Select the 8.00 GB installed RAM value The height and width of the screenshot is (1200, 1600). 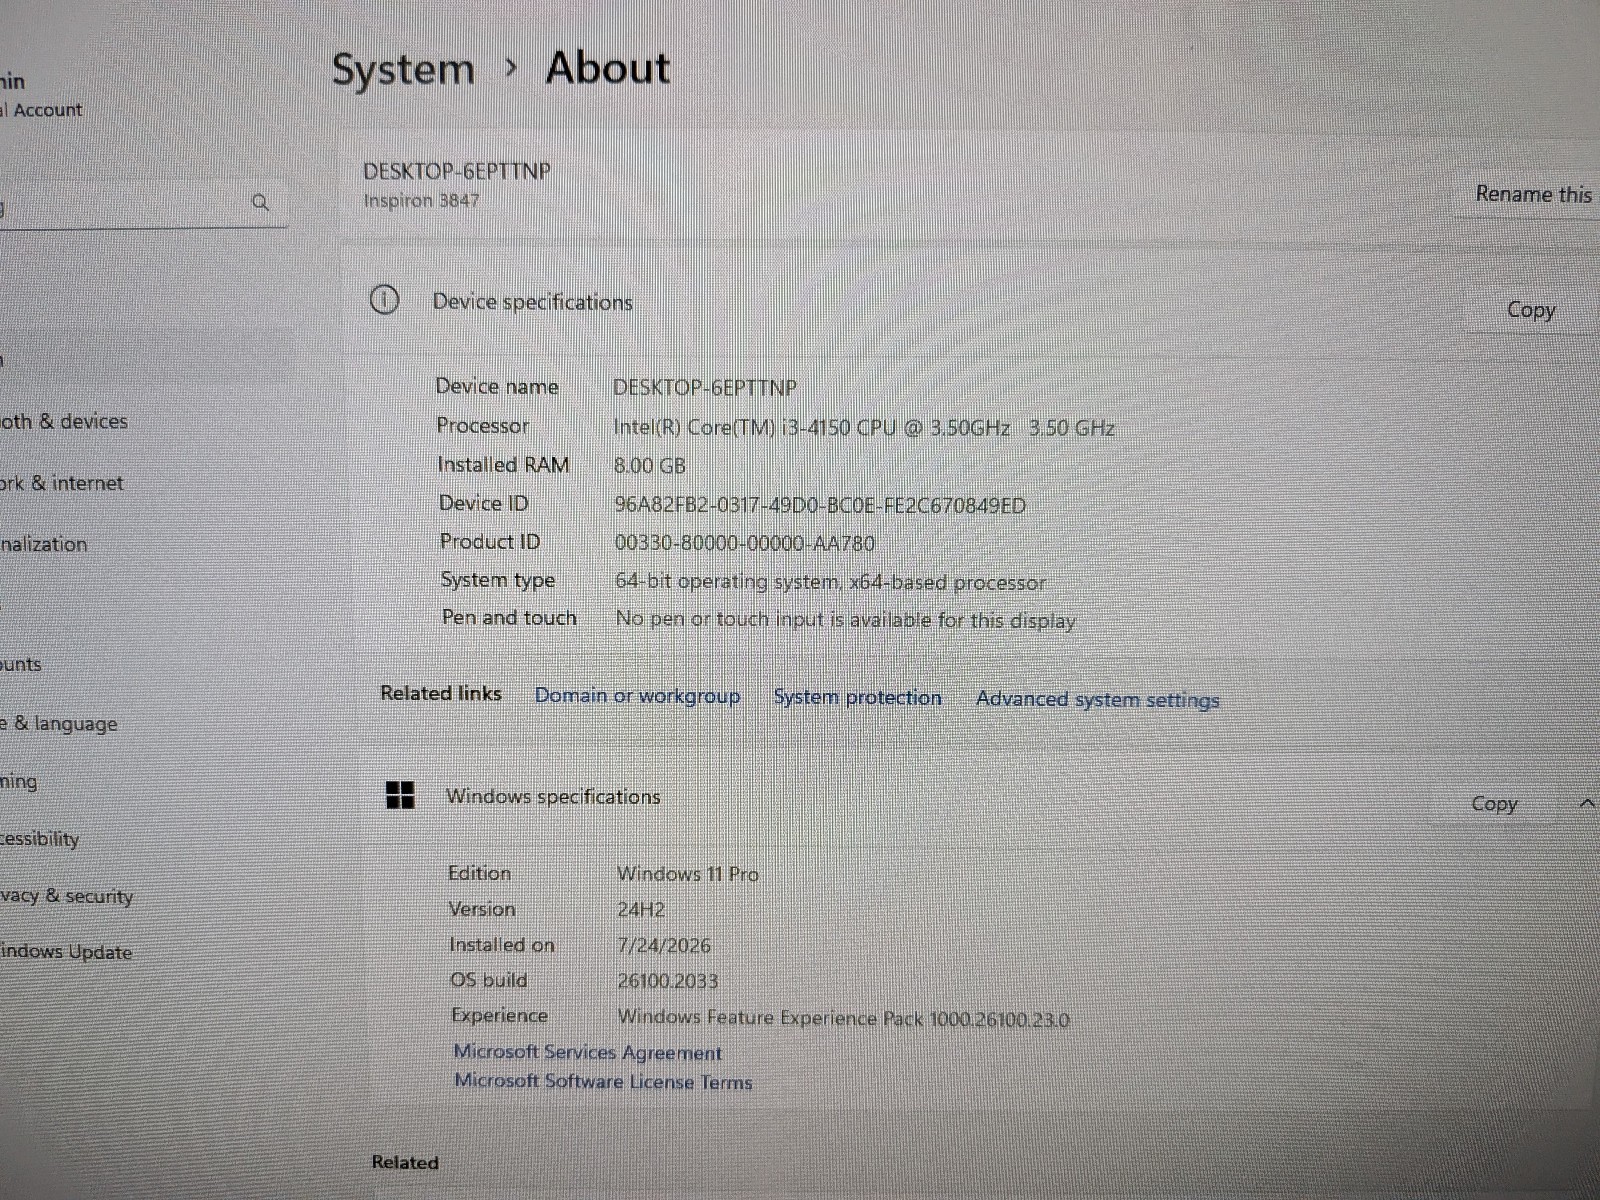(650, 466)
